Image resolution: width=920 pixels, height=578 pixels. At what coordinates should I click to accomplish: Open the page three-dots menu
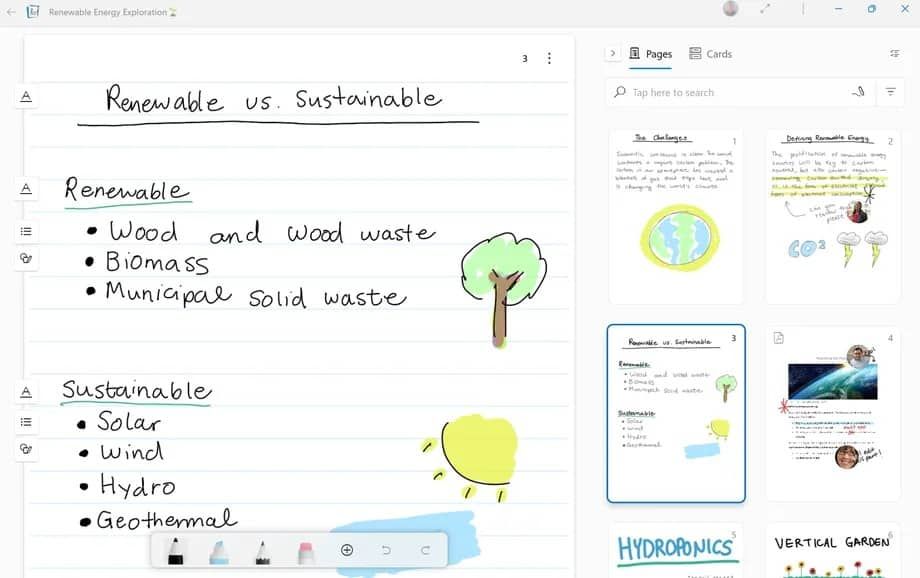(x=549, y=59)
